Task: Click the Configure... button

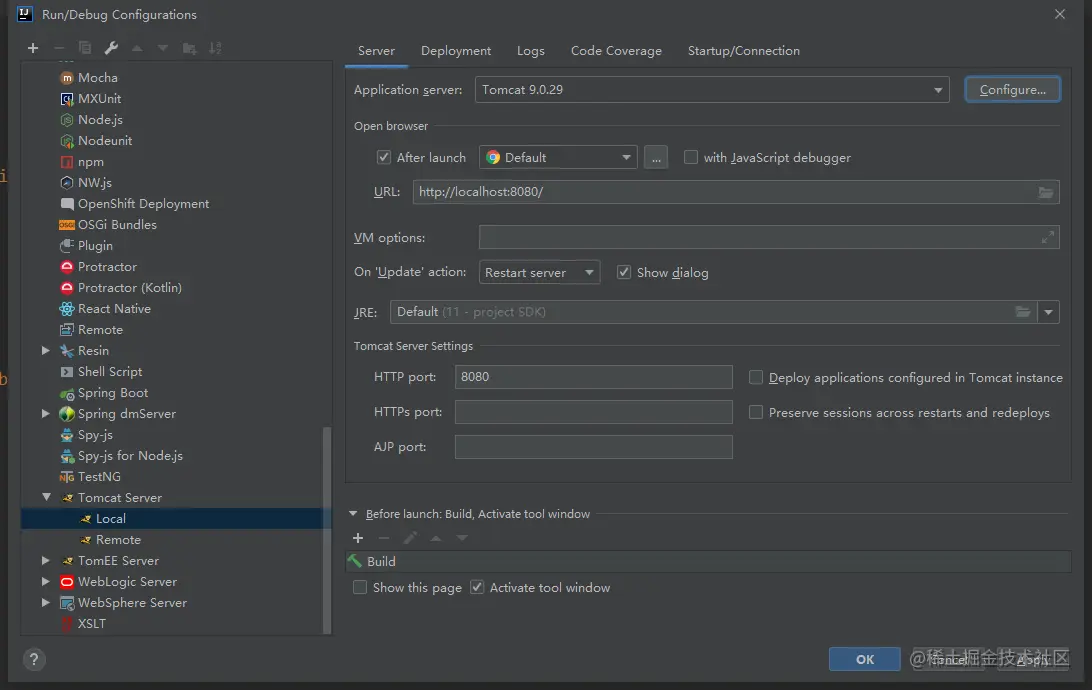Action: click(1013, 90)
